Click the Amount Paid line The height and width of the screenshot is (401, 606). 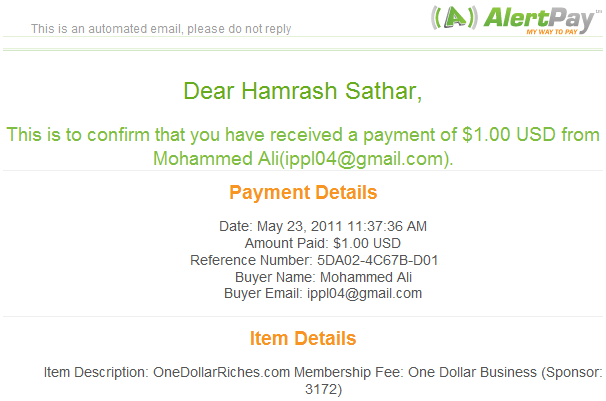click(323, 243)
